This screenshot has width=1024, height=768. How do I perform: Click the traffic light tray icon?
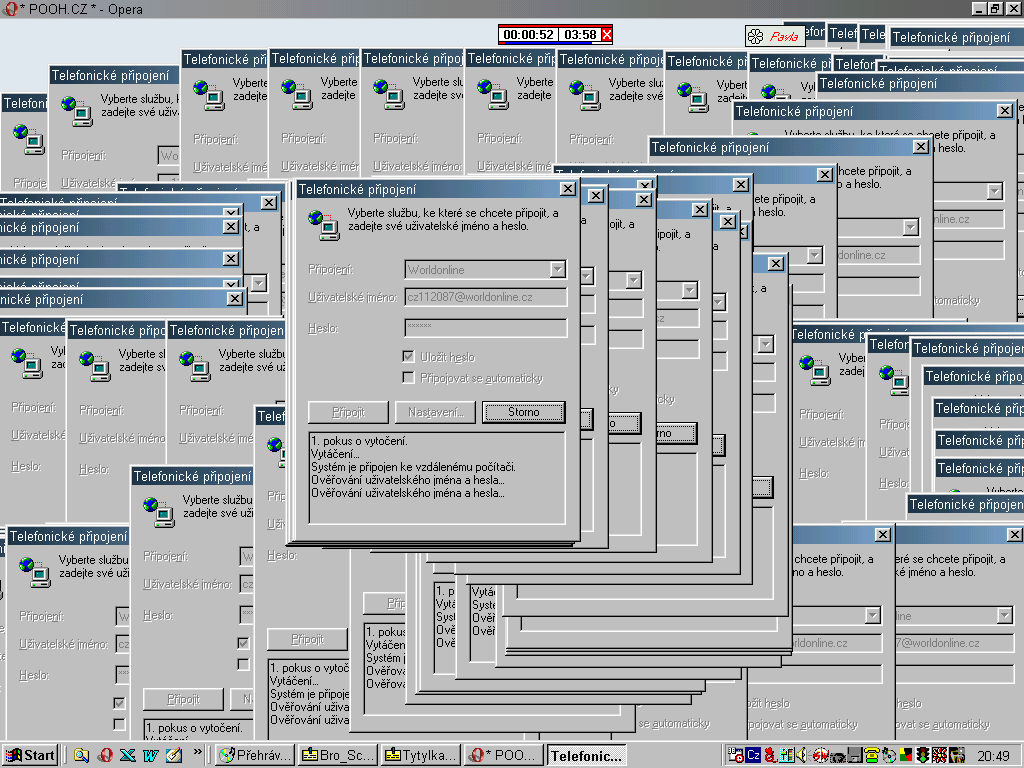(x=923, y=755)
